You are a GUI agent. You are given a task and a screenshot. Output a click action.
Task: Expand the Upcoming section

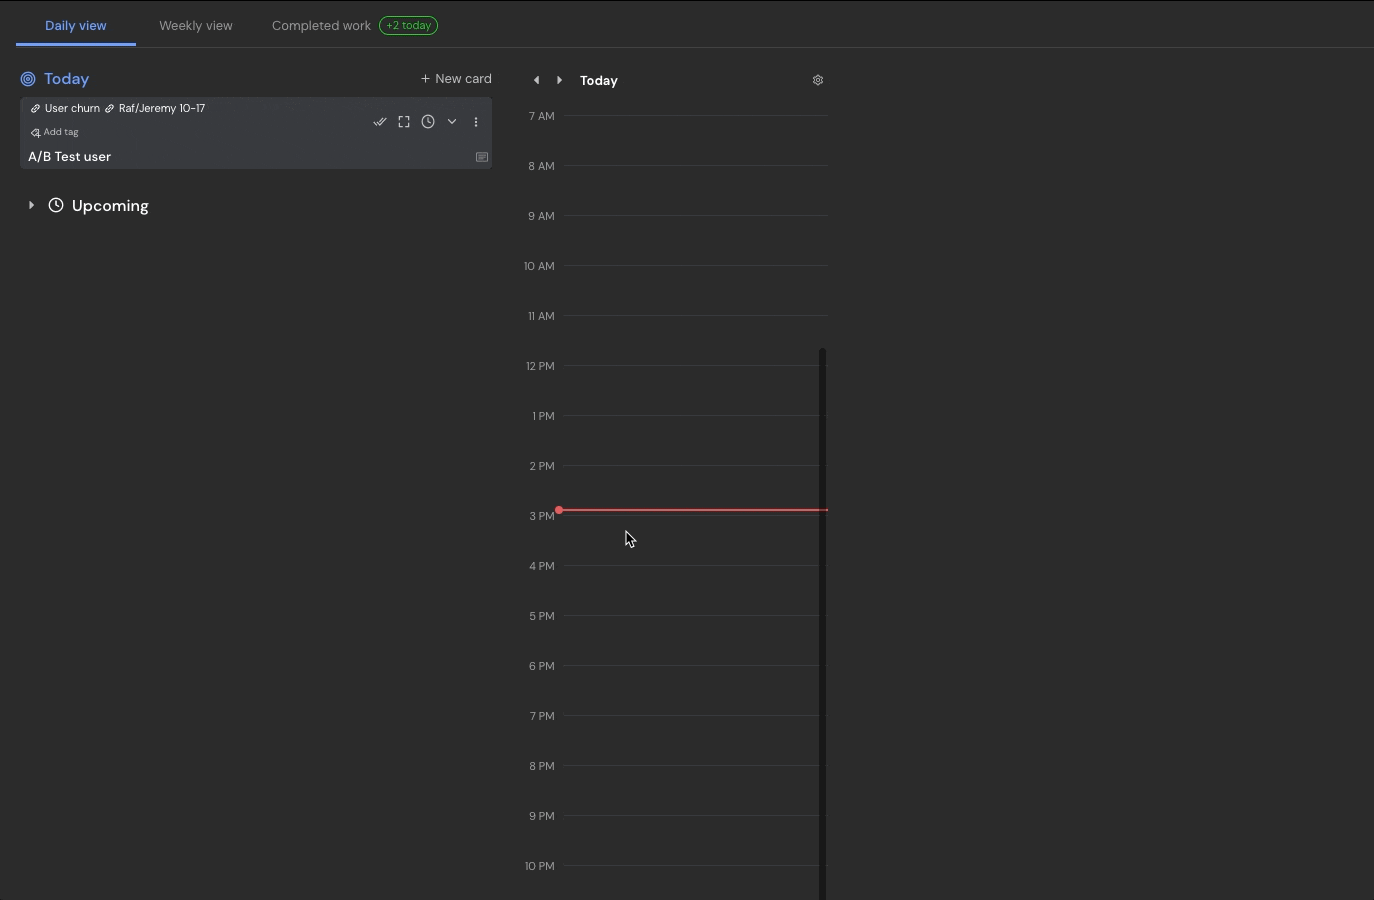[31, 206]
